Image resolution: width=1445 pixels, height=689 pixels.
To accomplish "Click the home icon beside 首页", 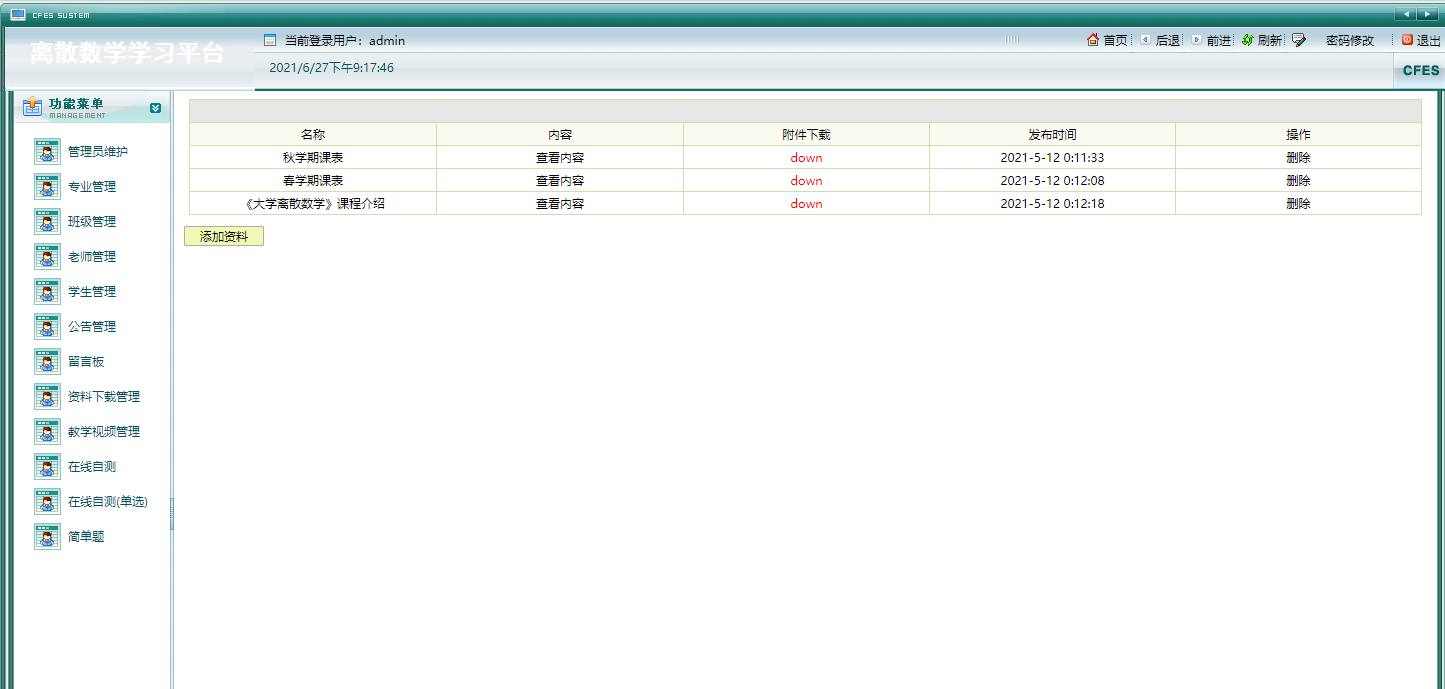I will coord(1093,40).
